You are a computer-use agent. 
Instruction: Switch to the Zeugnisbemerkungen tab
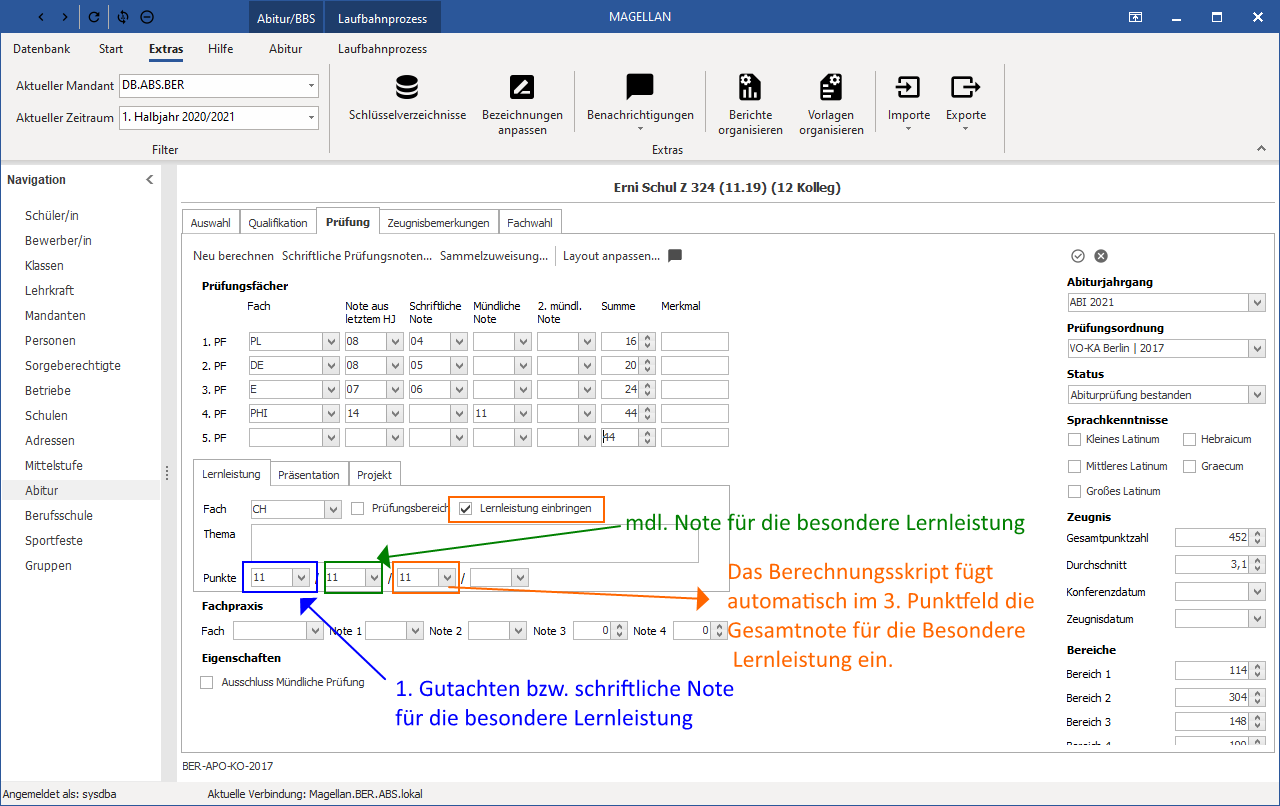coord(439,222)
